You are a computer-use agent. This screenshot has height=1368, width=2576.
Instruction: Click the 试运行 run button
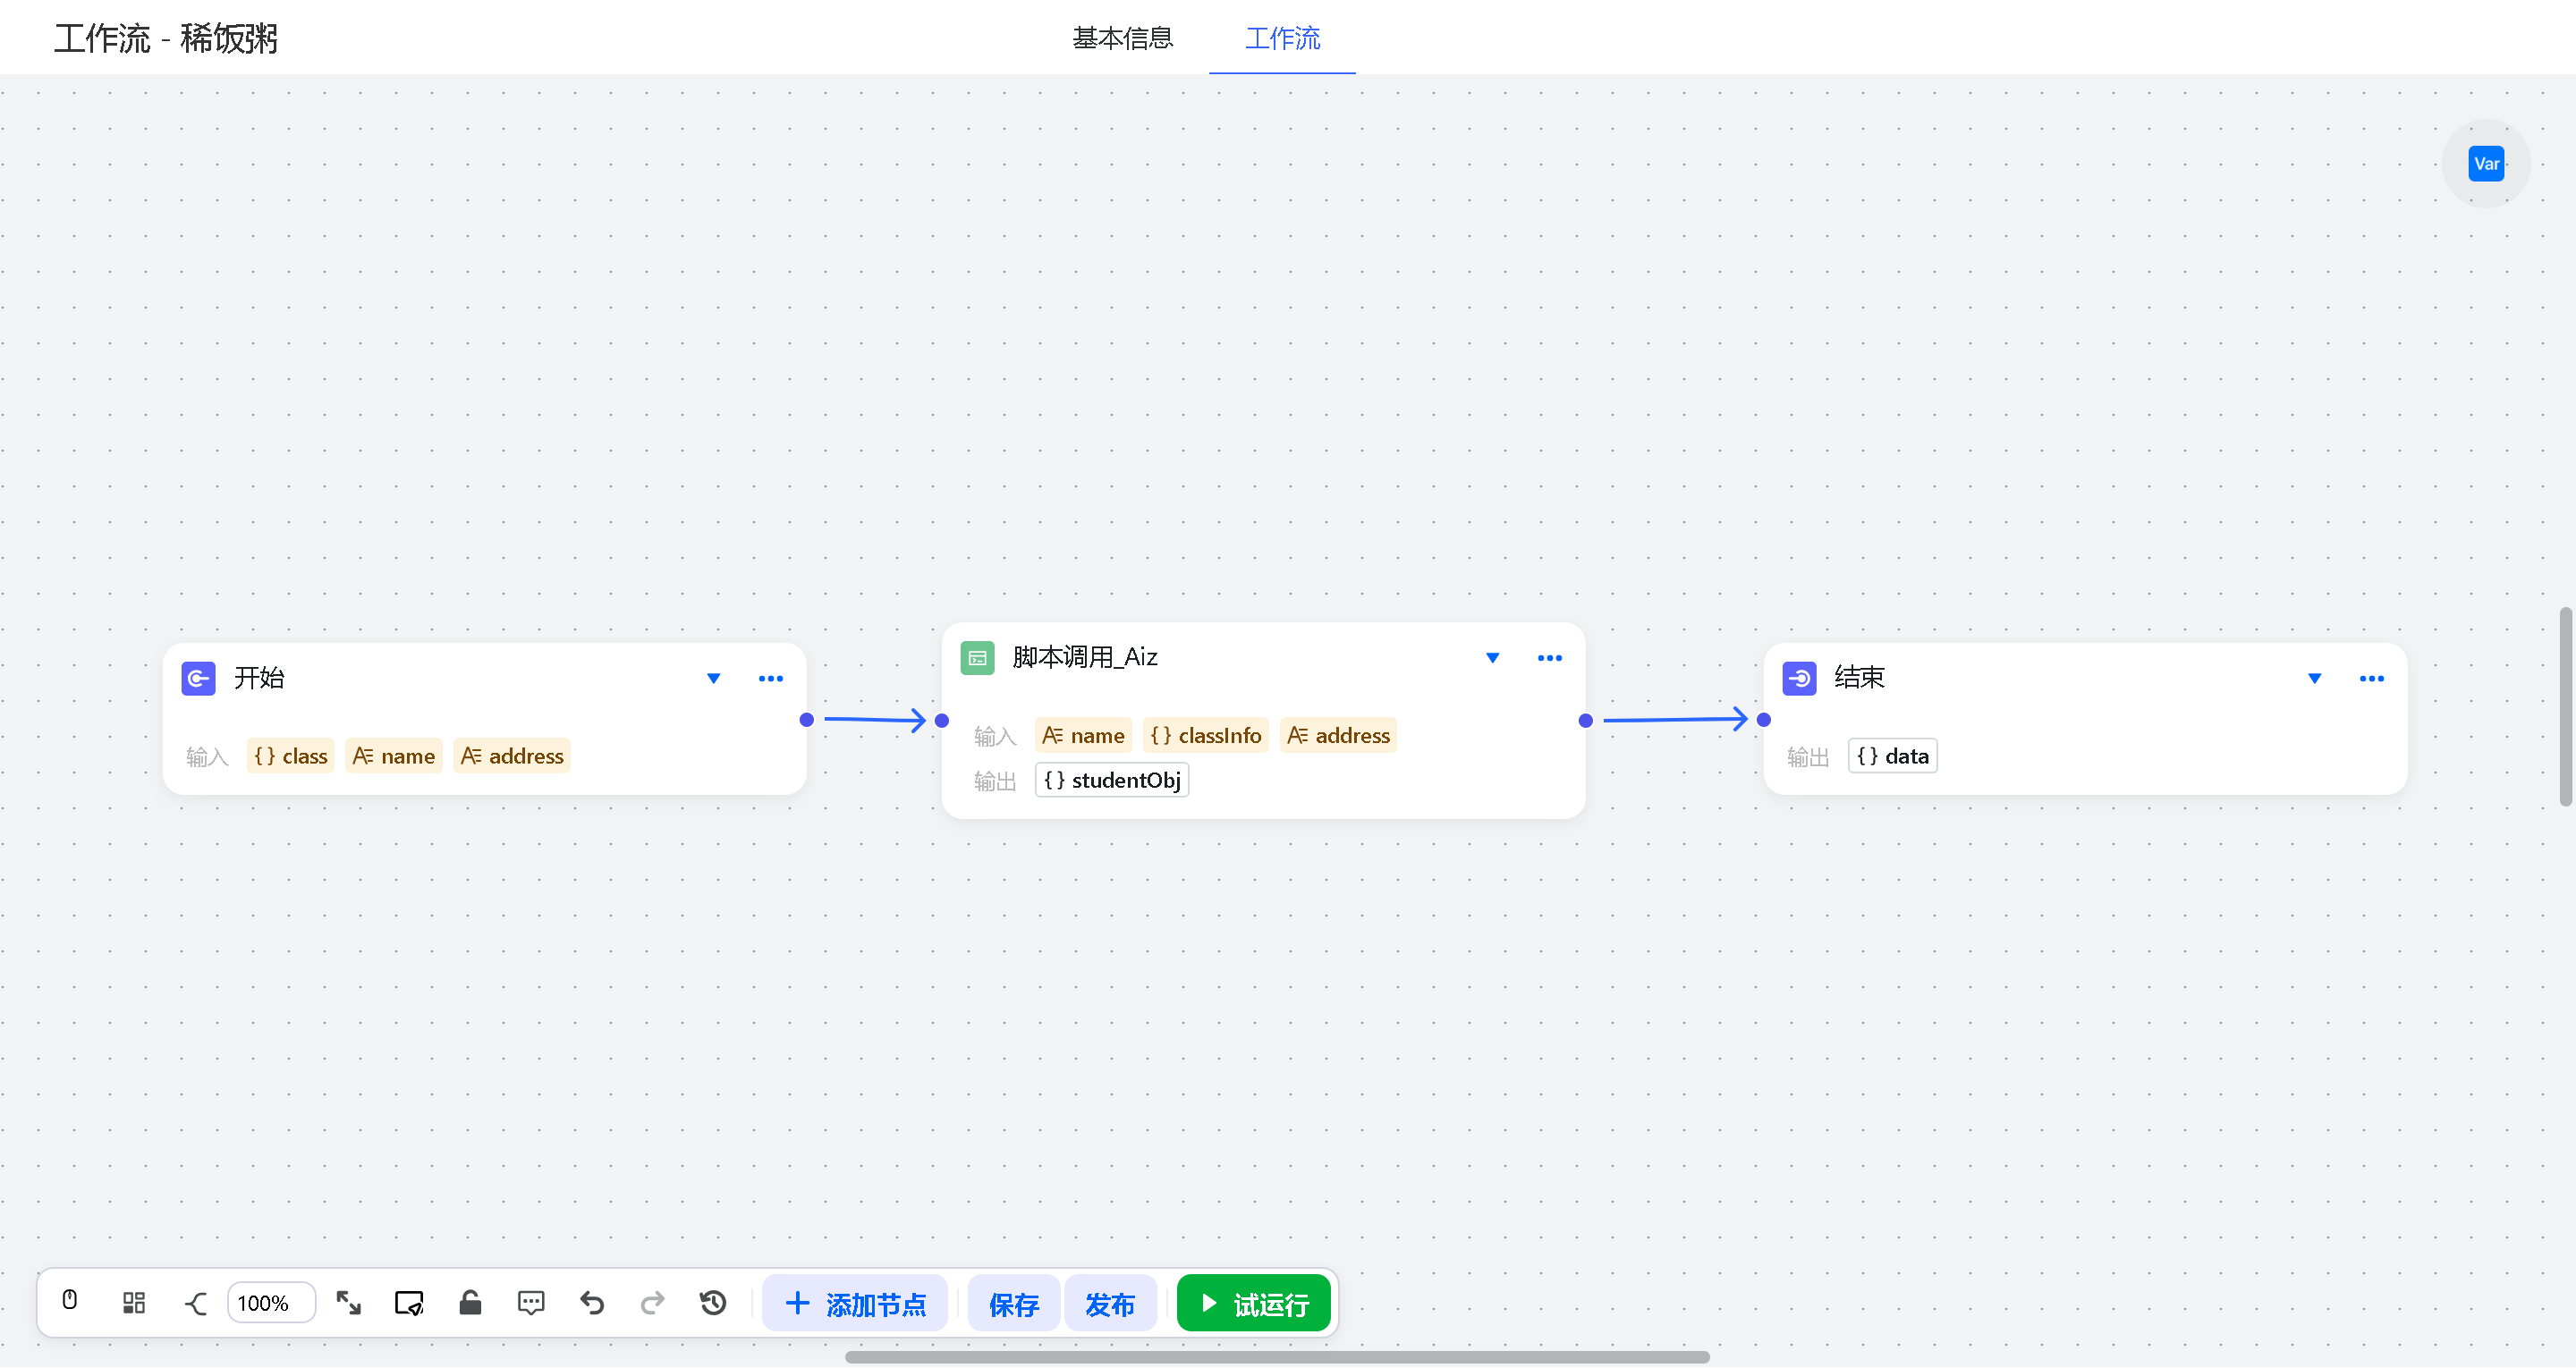pos(1254,1304)
